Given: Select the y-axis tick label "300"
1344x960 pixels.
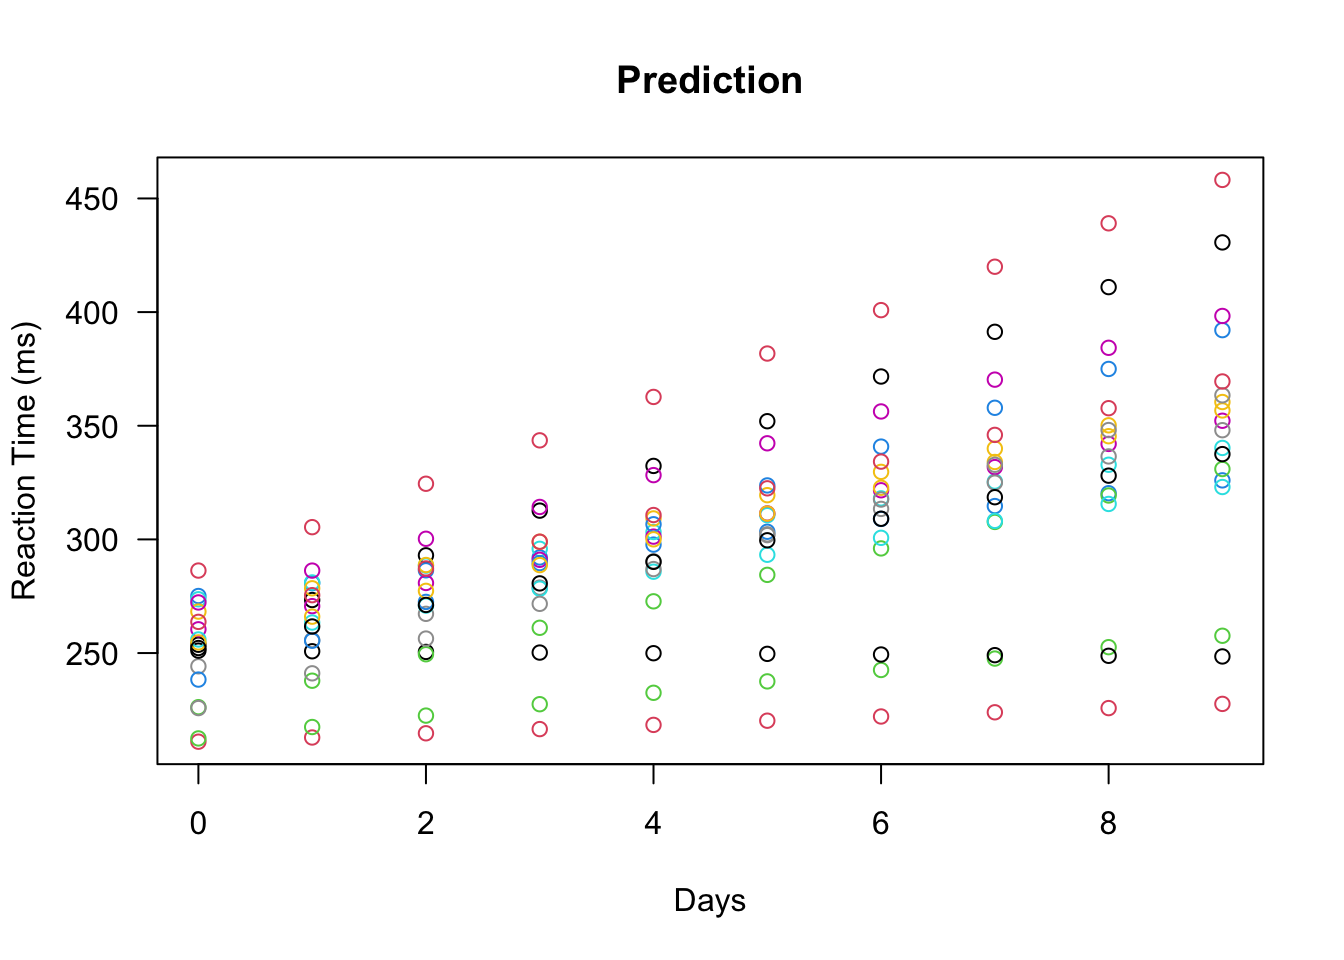Looking at the screenshot, I should click(92, 540).
